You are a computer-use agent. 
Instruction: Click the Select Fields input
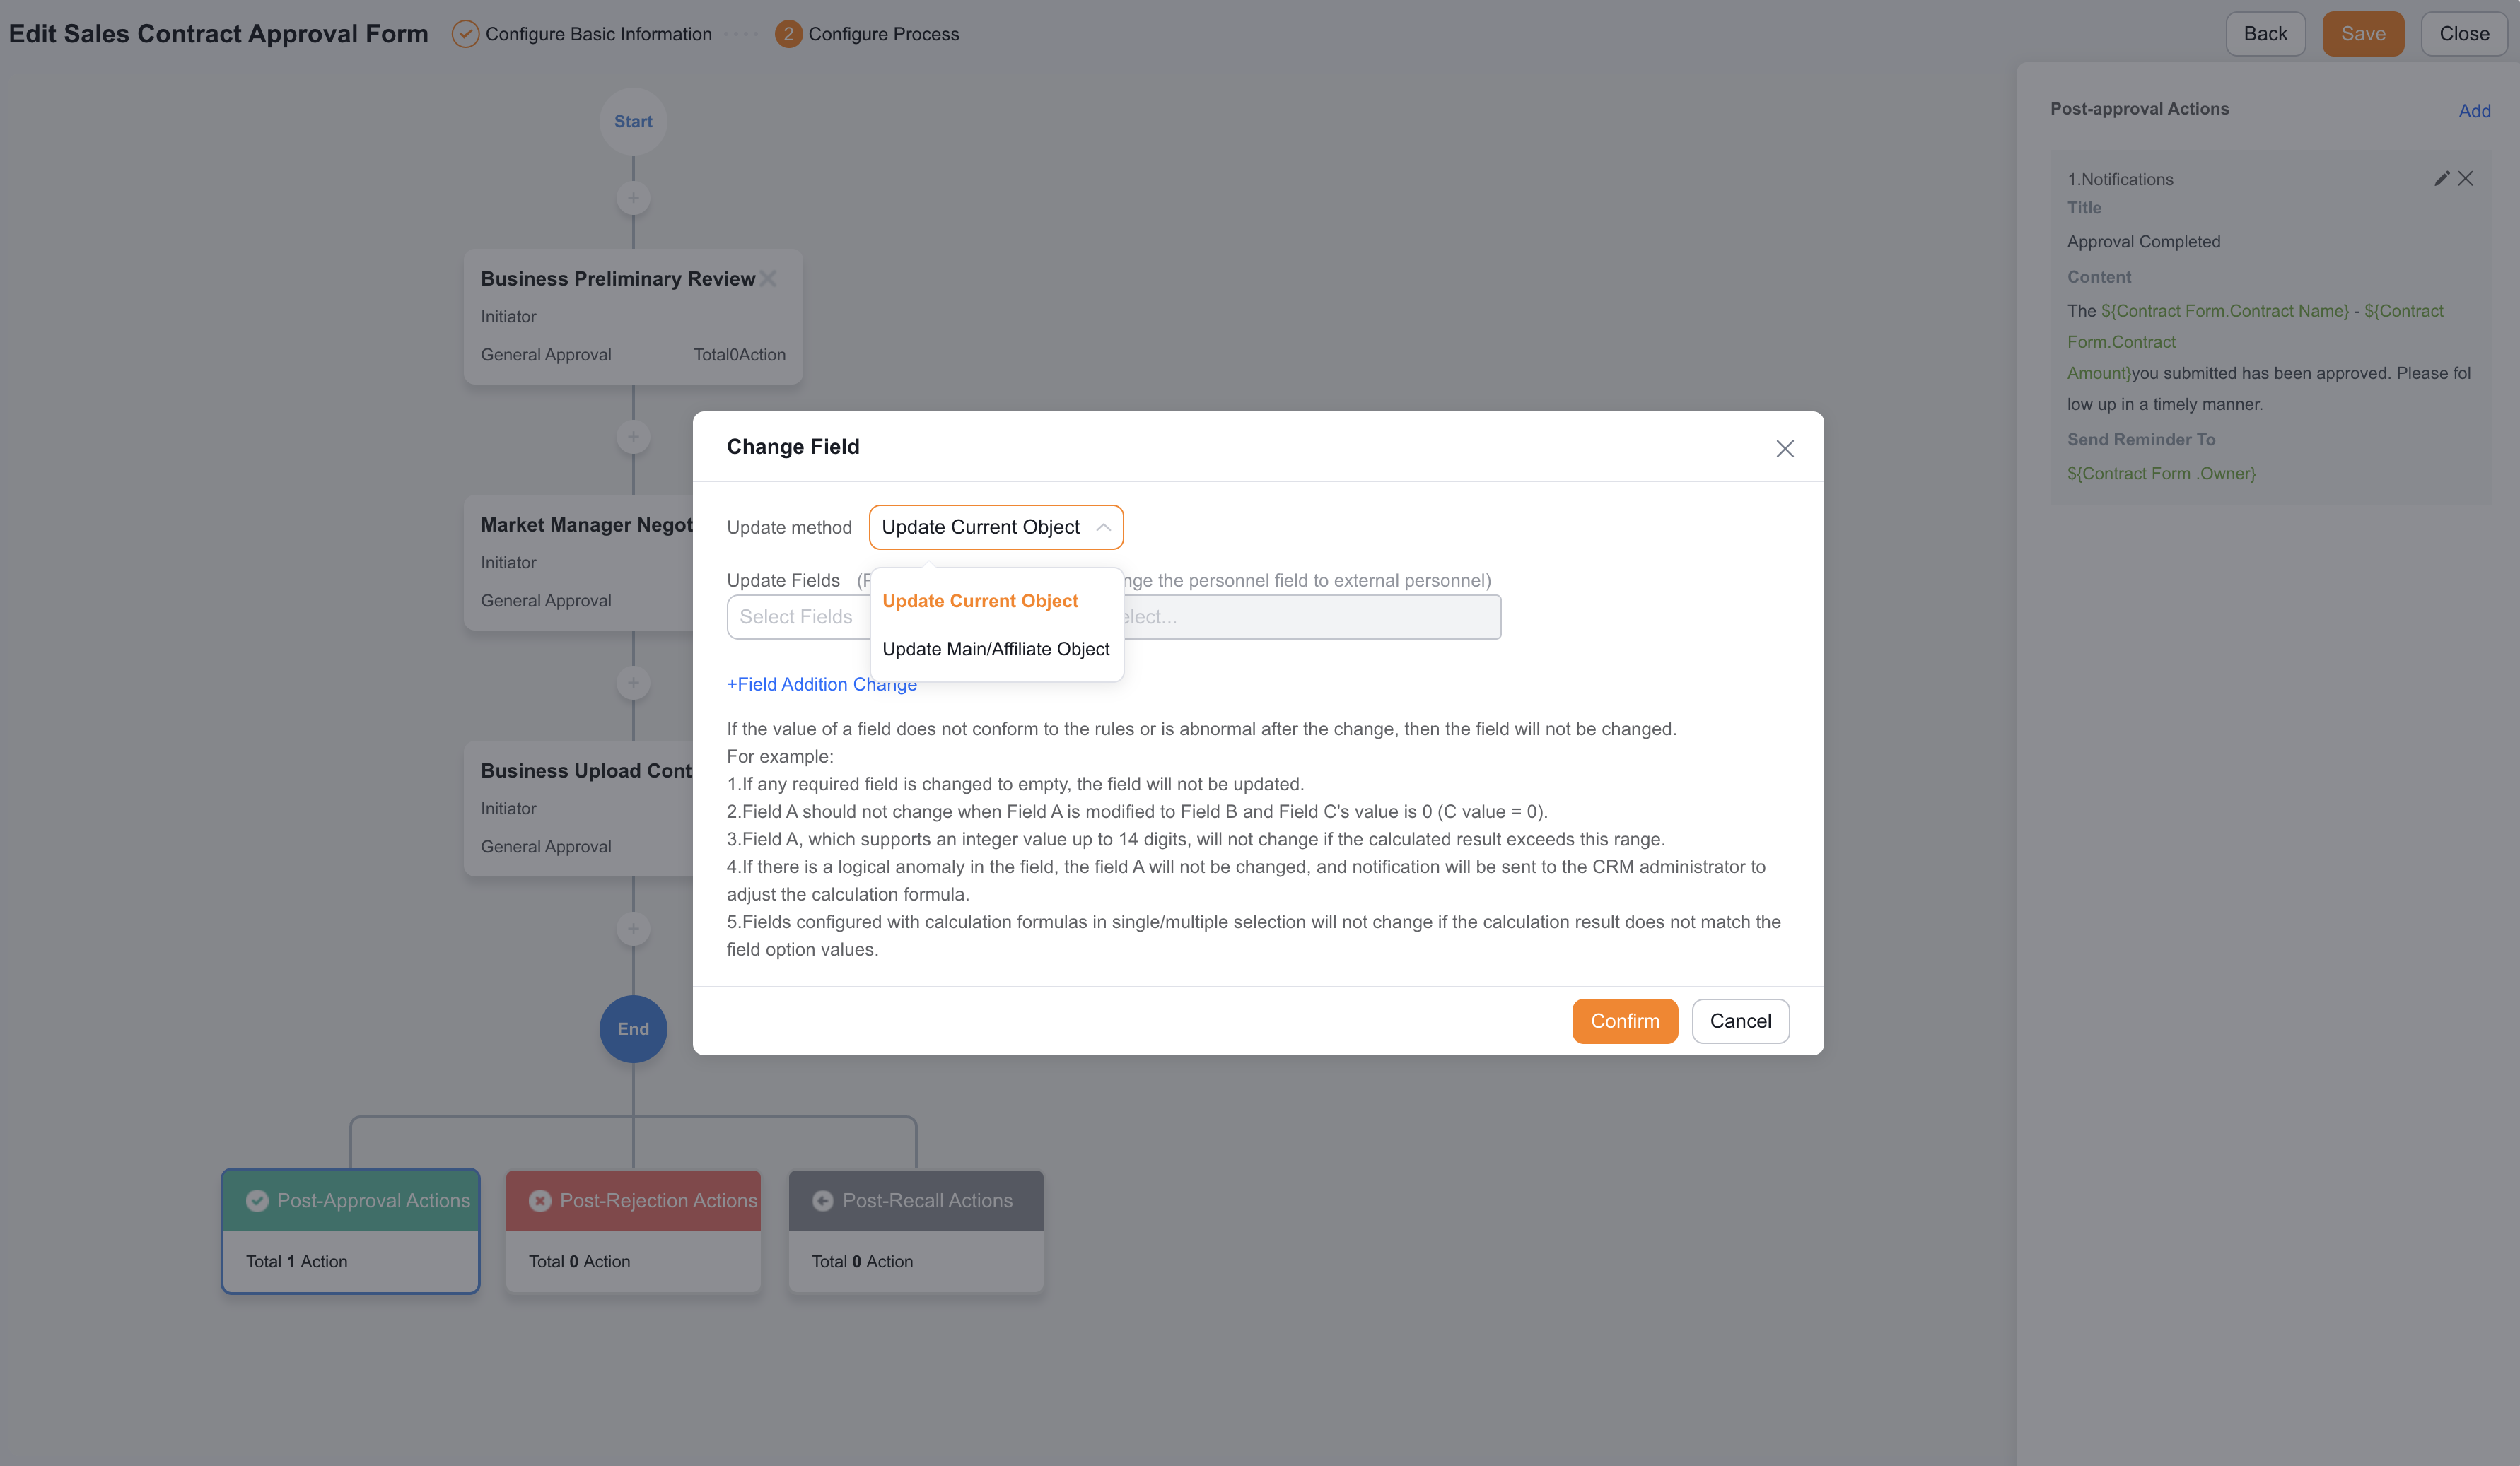coord(800,617)
